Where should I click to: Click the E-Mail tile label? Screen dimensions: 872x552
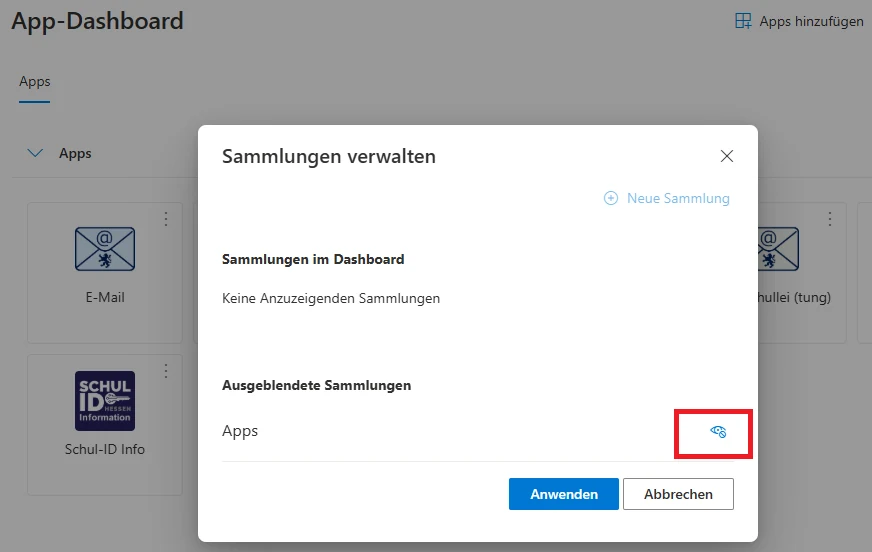click(x=105, y=297)
